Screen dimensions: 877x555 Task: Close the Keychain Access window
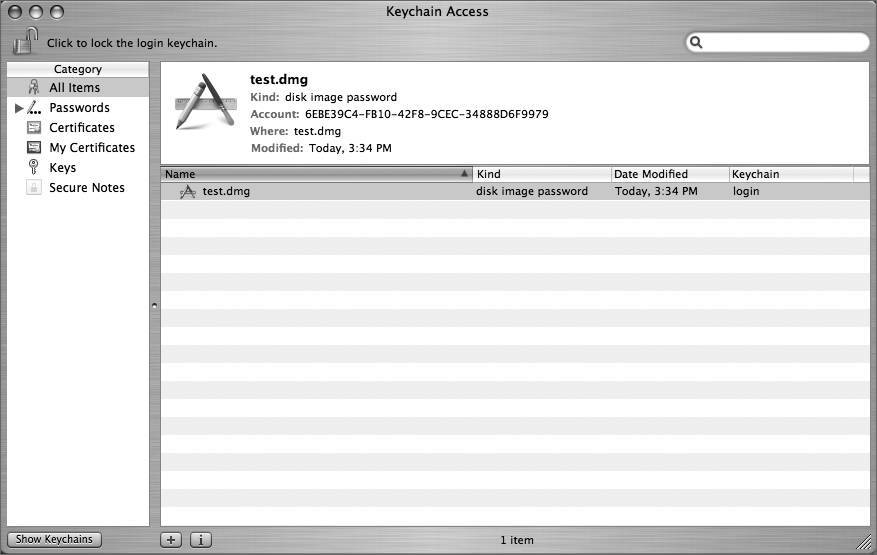pos(15,11)
